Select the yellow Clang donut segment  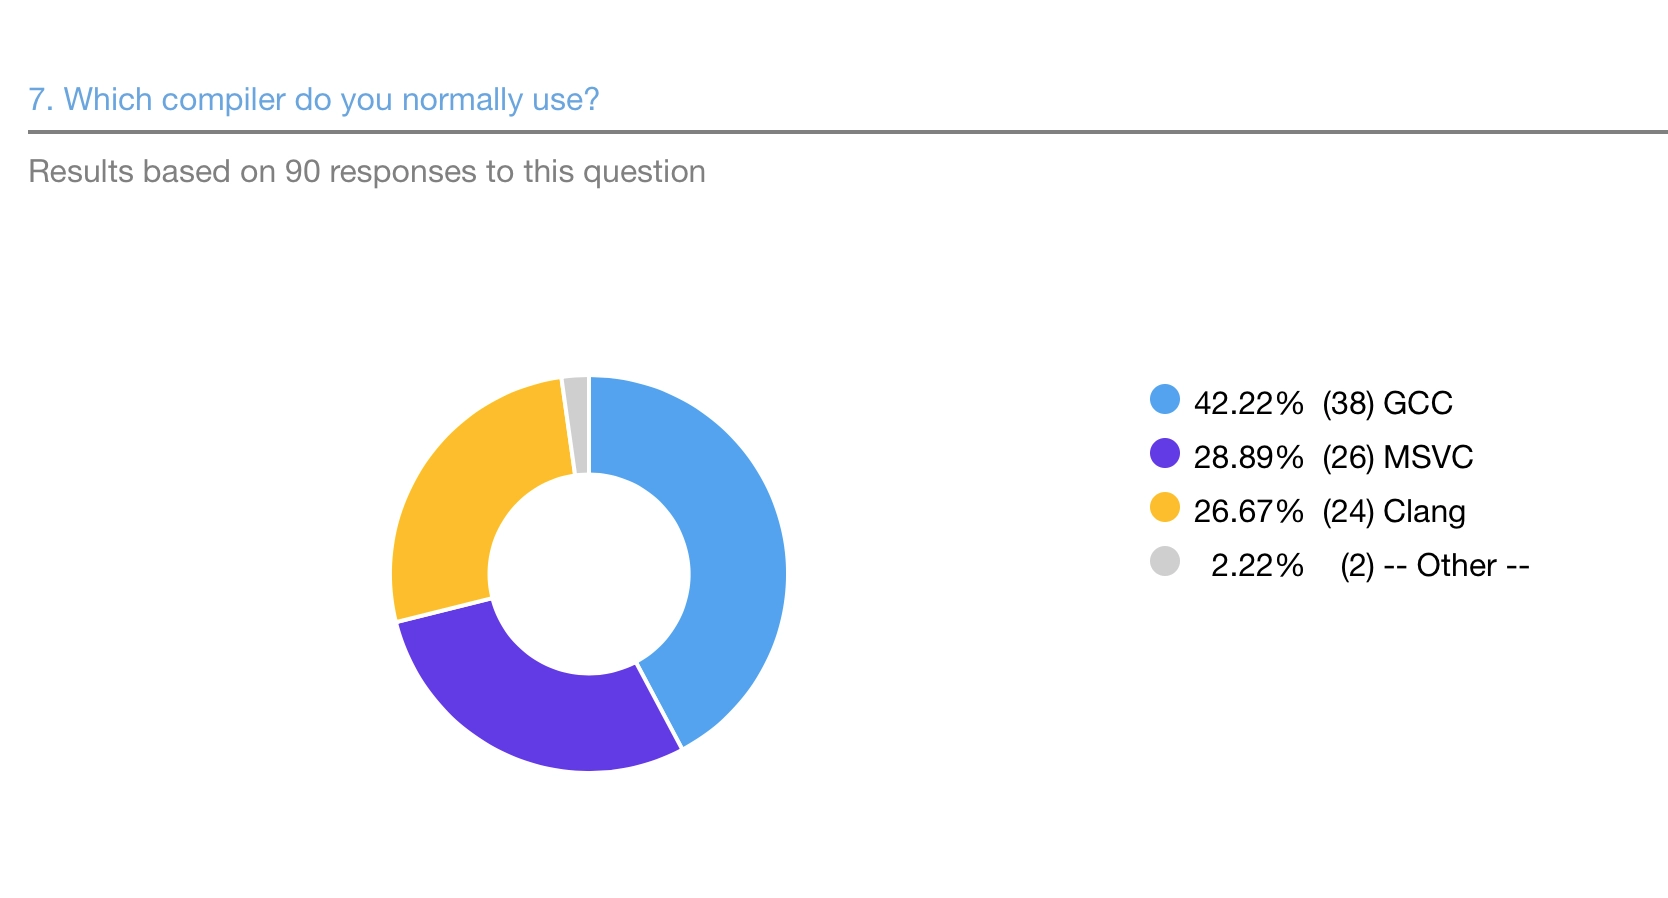coord(450,490)
